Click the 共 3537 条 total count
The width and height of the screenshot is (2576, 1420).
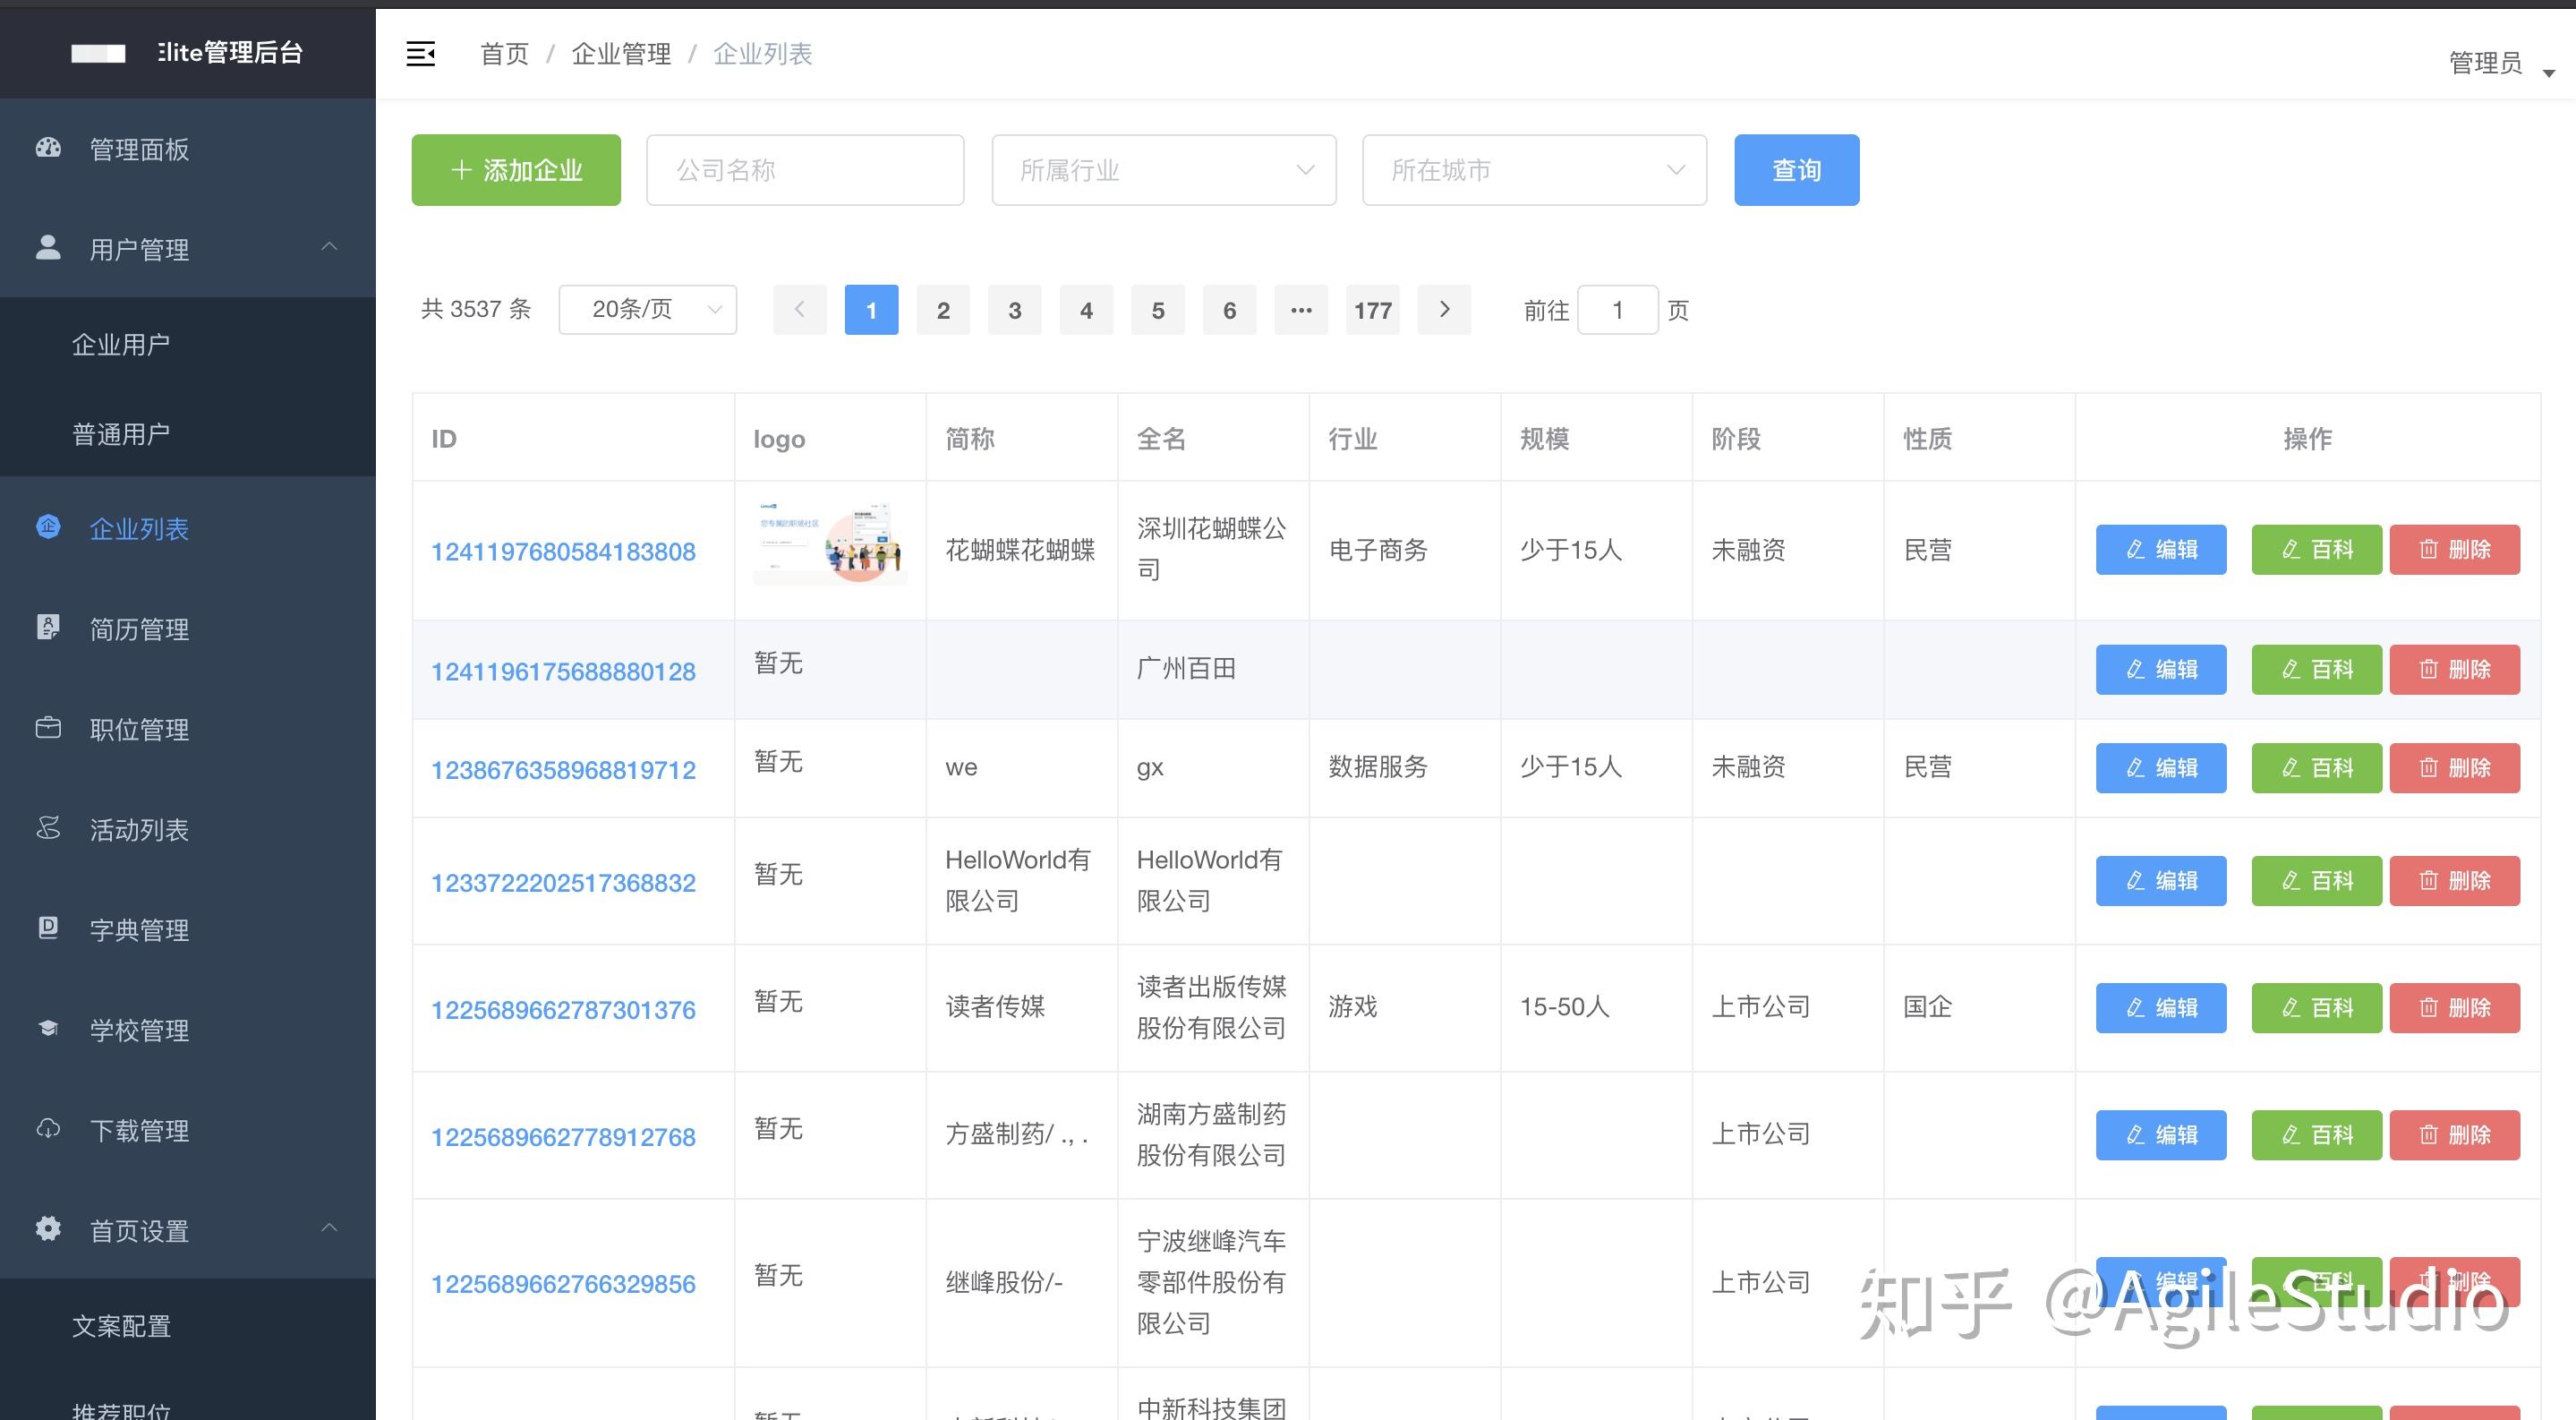[475, 309]
